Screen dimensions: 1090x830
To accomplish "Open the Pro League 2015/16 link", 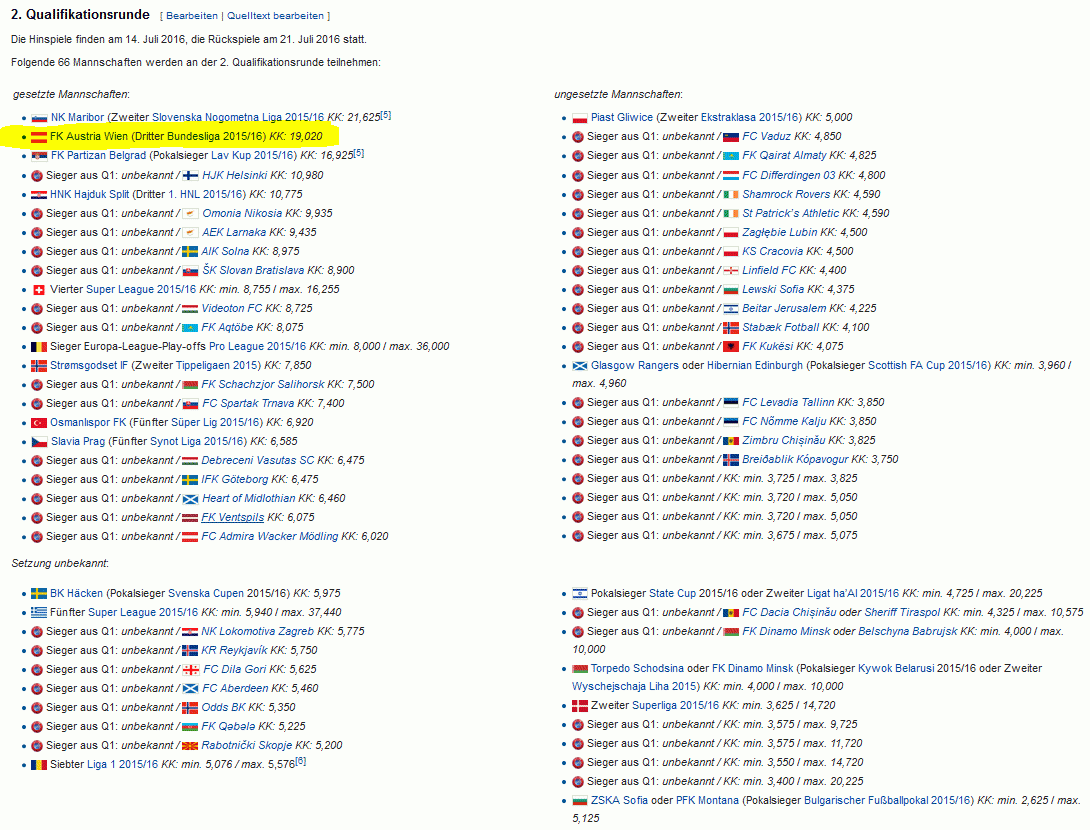I will (257, 346).
